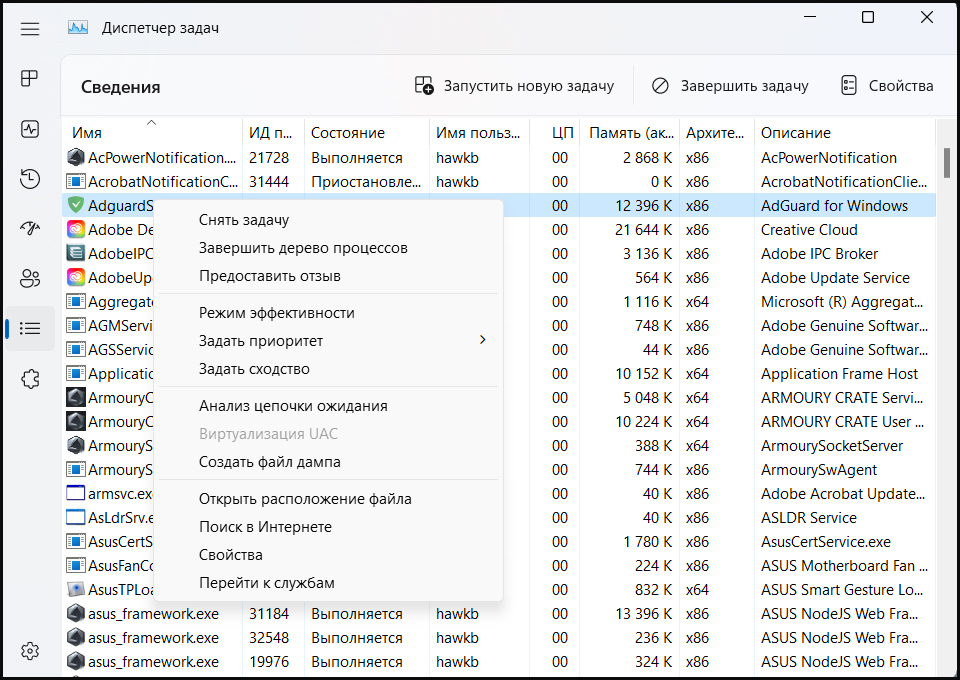The height and width of the screenshot is (680, 960).
Task: Select the Adobe IPC Broker description
Action: (x=819, y=253)
